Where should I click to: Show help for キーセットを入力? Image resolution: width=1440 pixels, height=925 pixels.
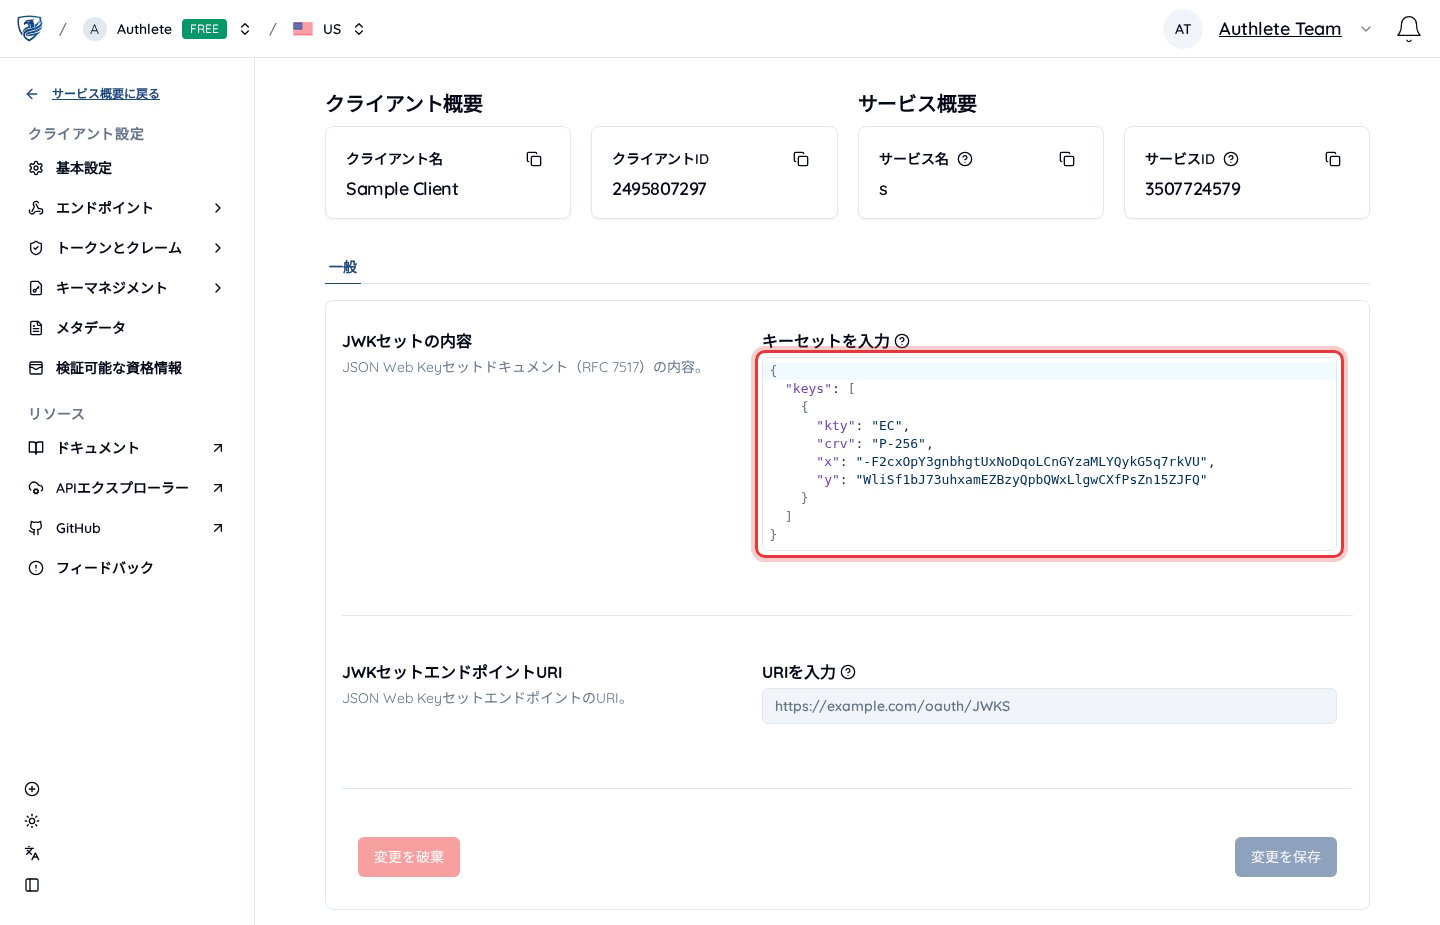click(x=902, y=341)
